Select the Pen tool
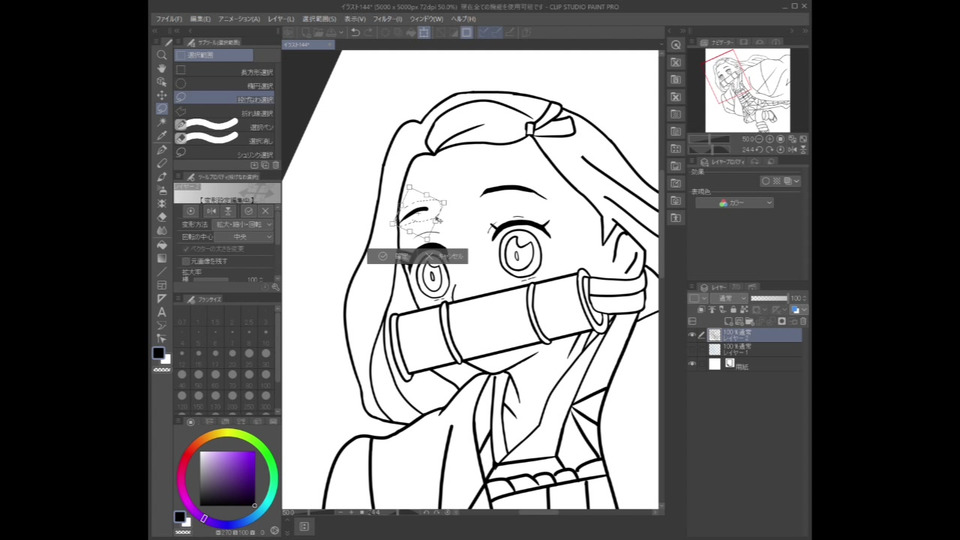 162,149
